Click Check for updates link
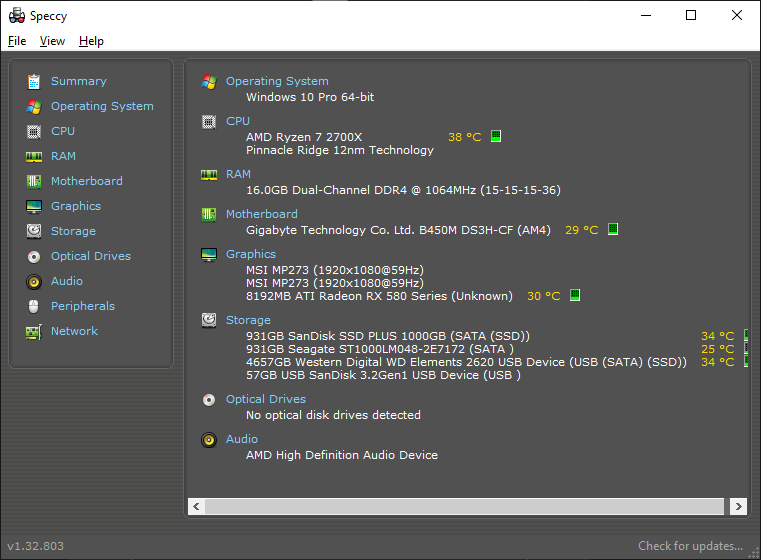This screenshot has width=761, height=560. click(x=690, y=546)
